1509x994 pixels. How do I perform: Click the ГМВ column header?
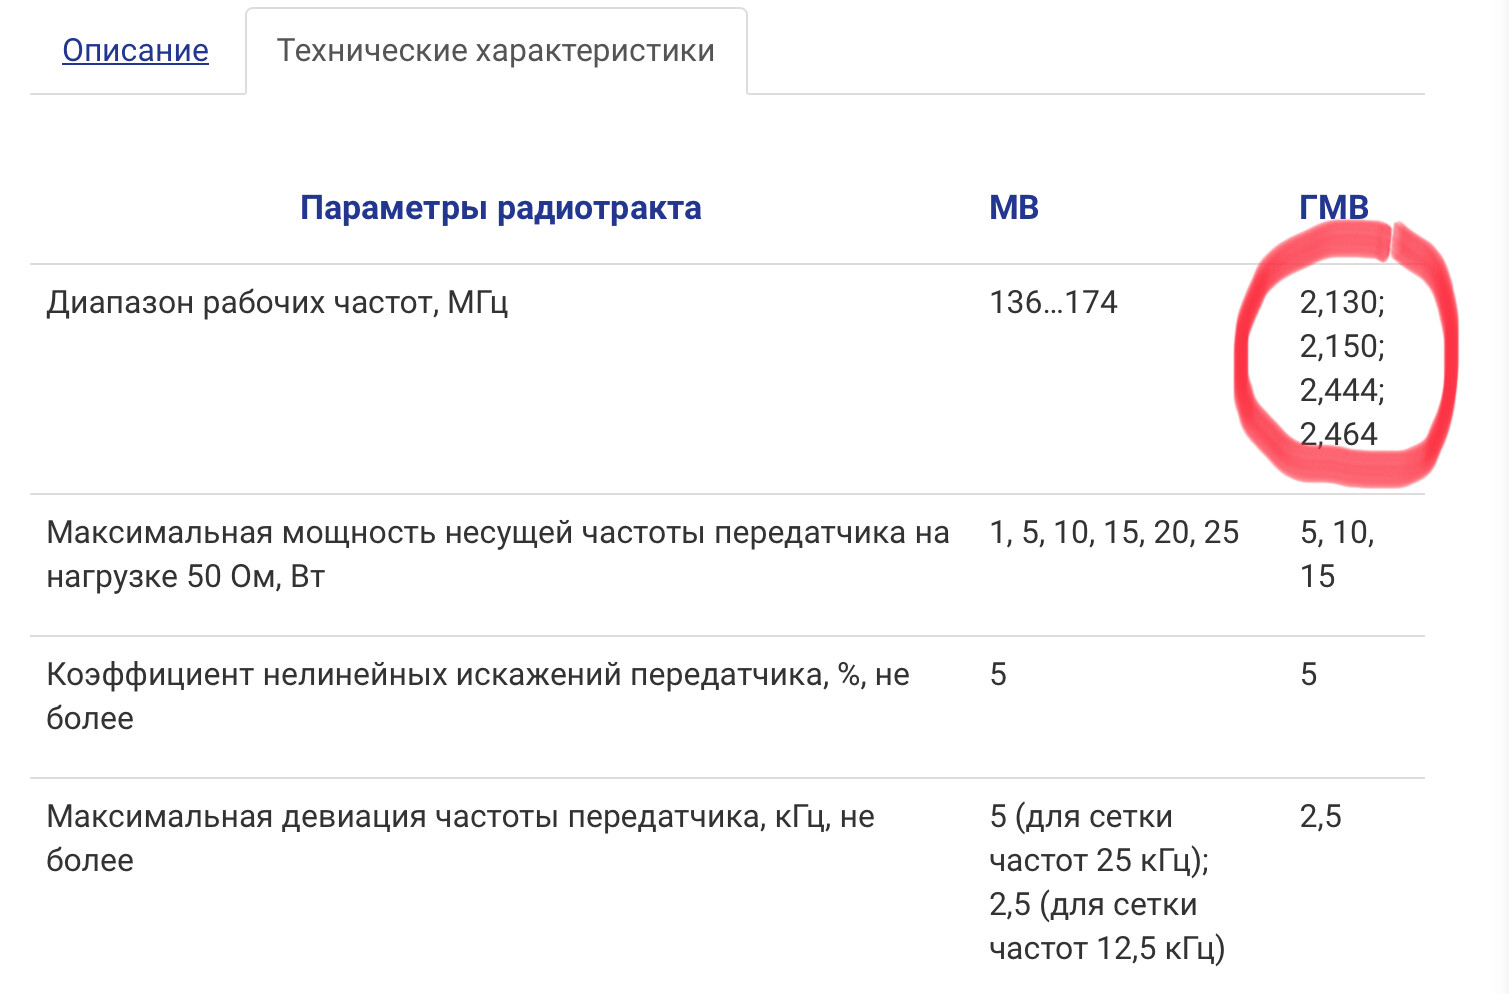point(1333,208)
